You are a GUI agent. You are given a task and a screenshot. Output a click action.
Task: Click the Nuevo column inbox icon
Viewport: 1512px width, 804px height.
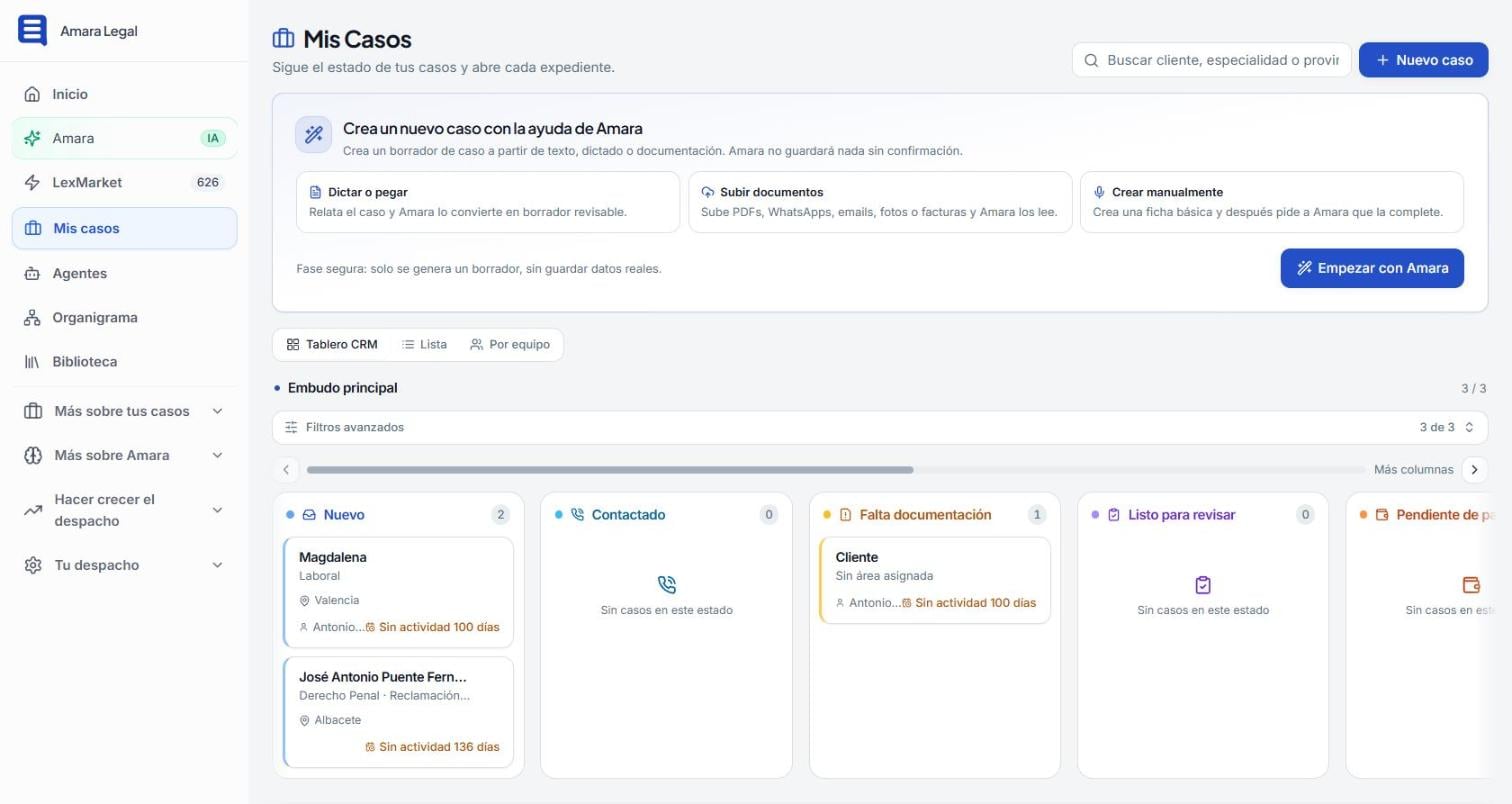point(309,515)
